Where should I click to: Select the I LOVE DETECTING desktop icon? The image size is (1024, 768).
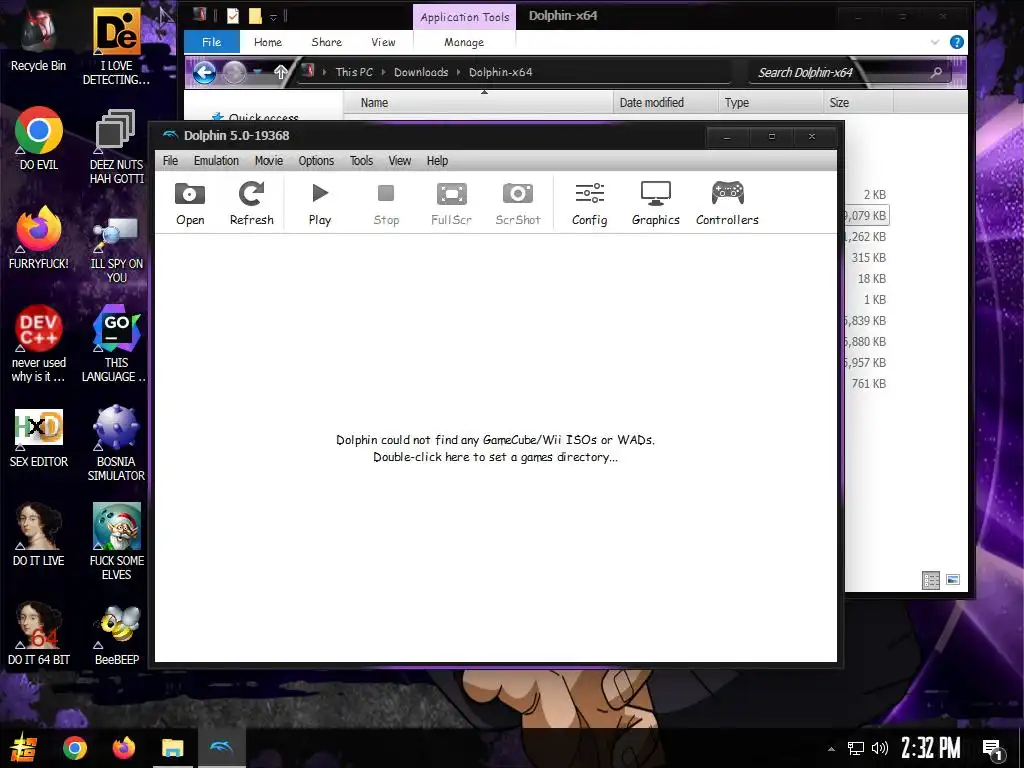tap(116, 46)
